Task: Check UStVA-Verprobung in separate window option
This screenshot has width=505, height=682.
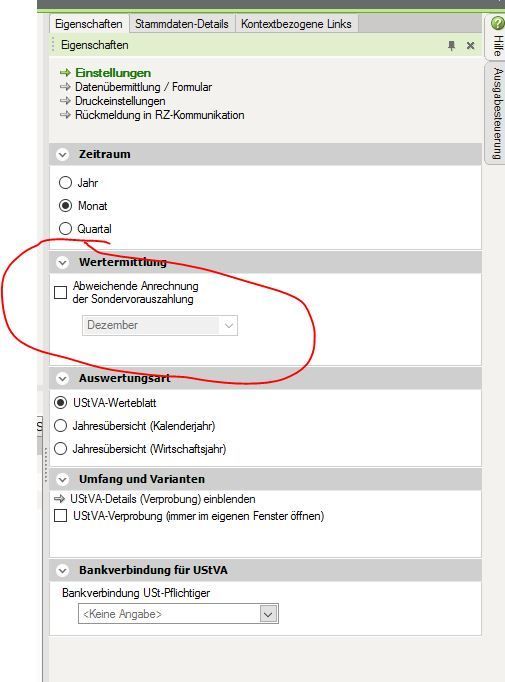Action: point(60,516)
